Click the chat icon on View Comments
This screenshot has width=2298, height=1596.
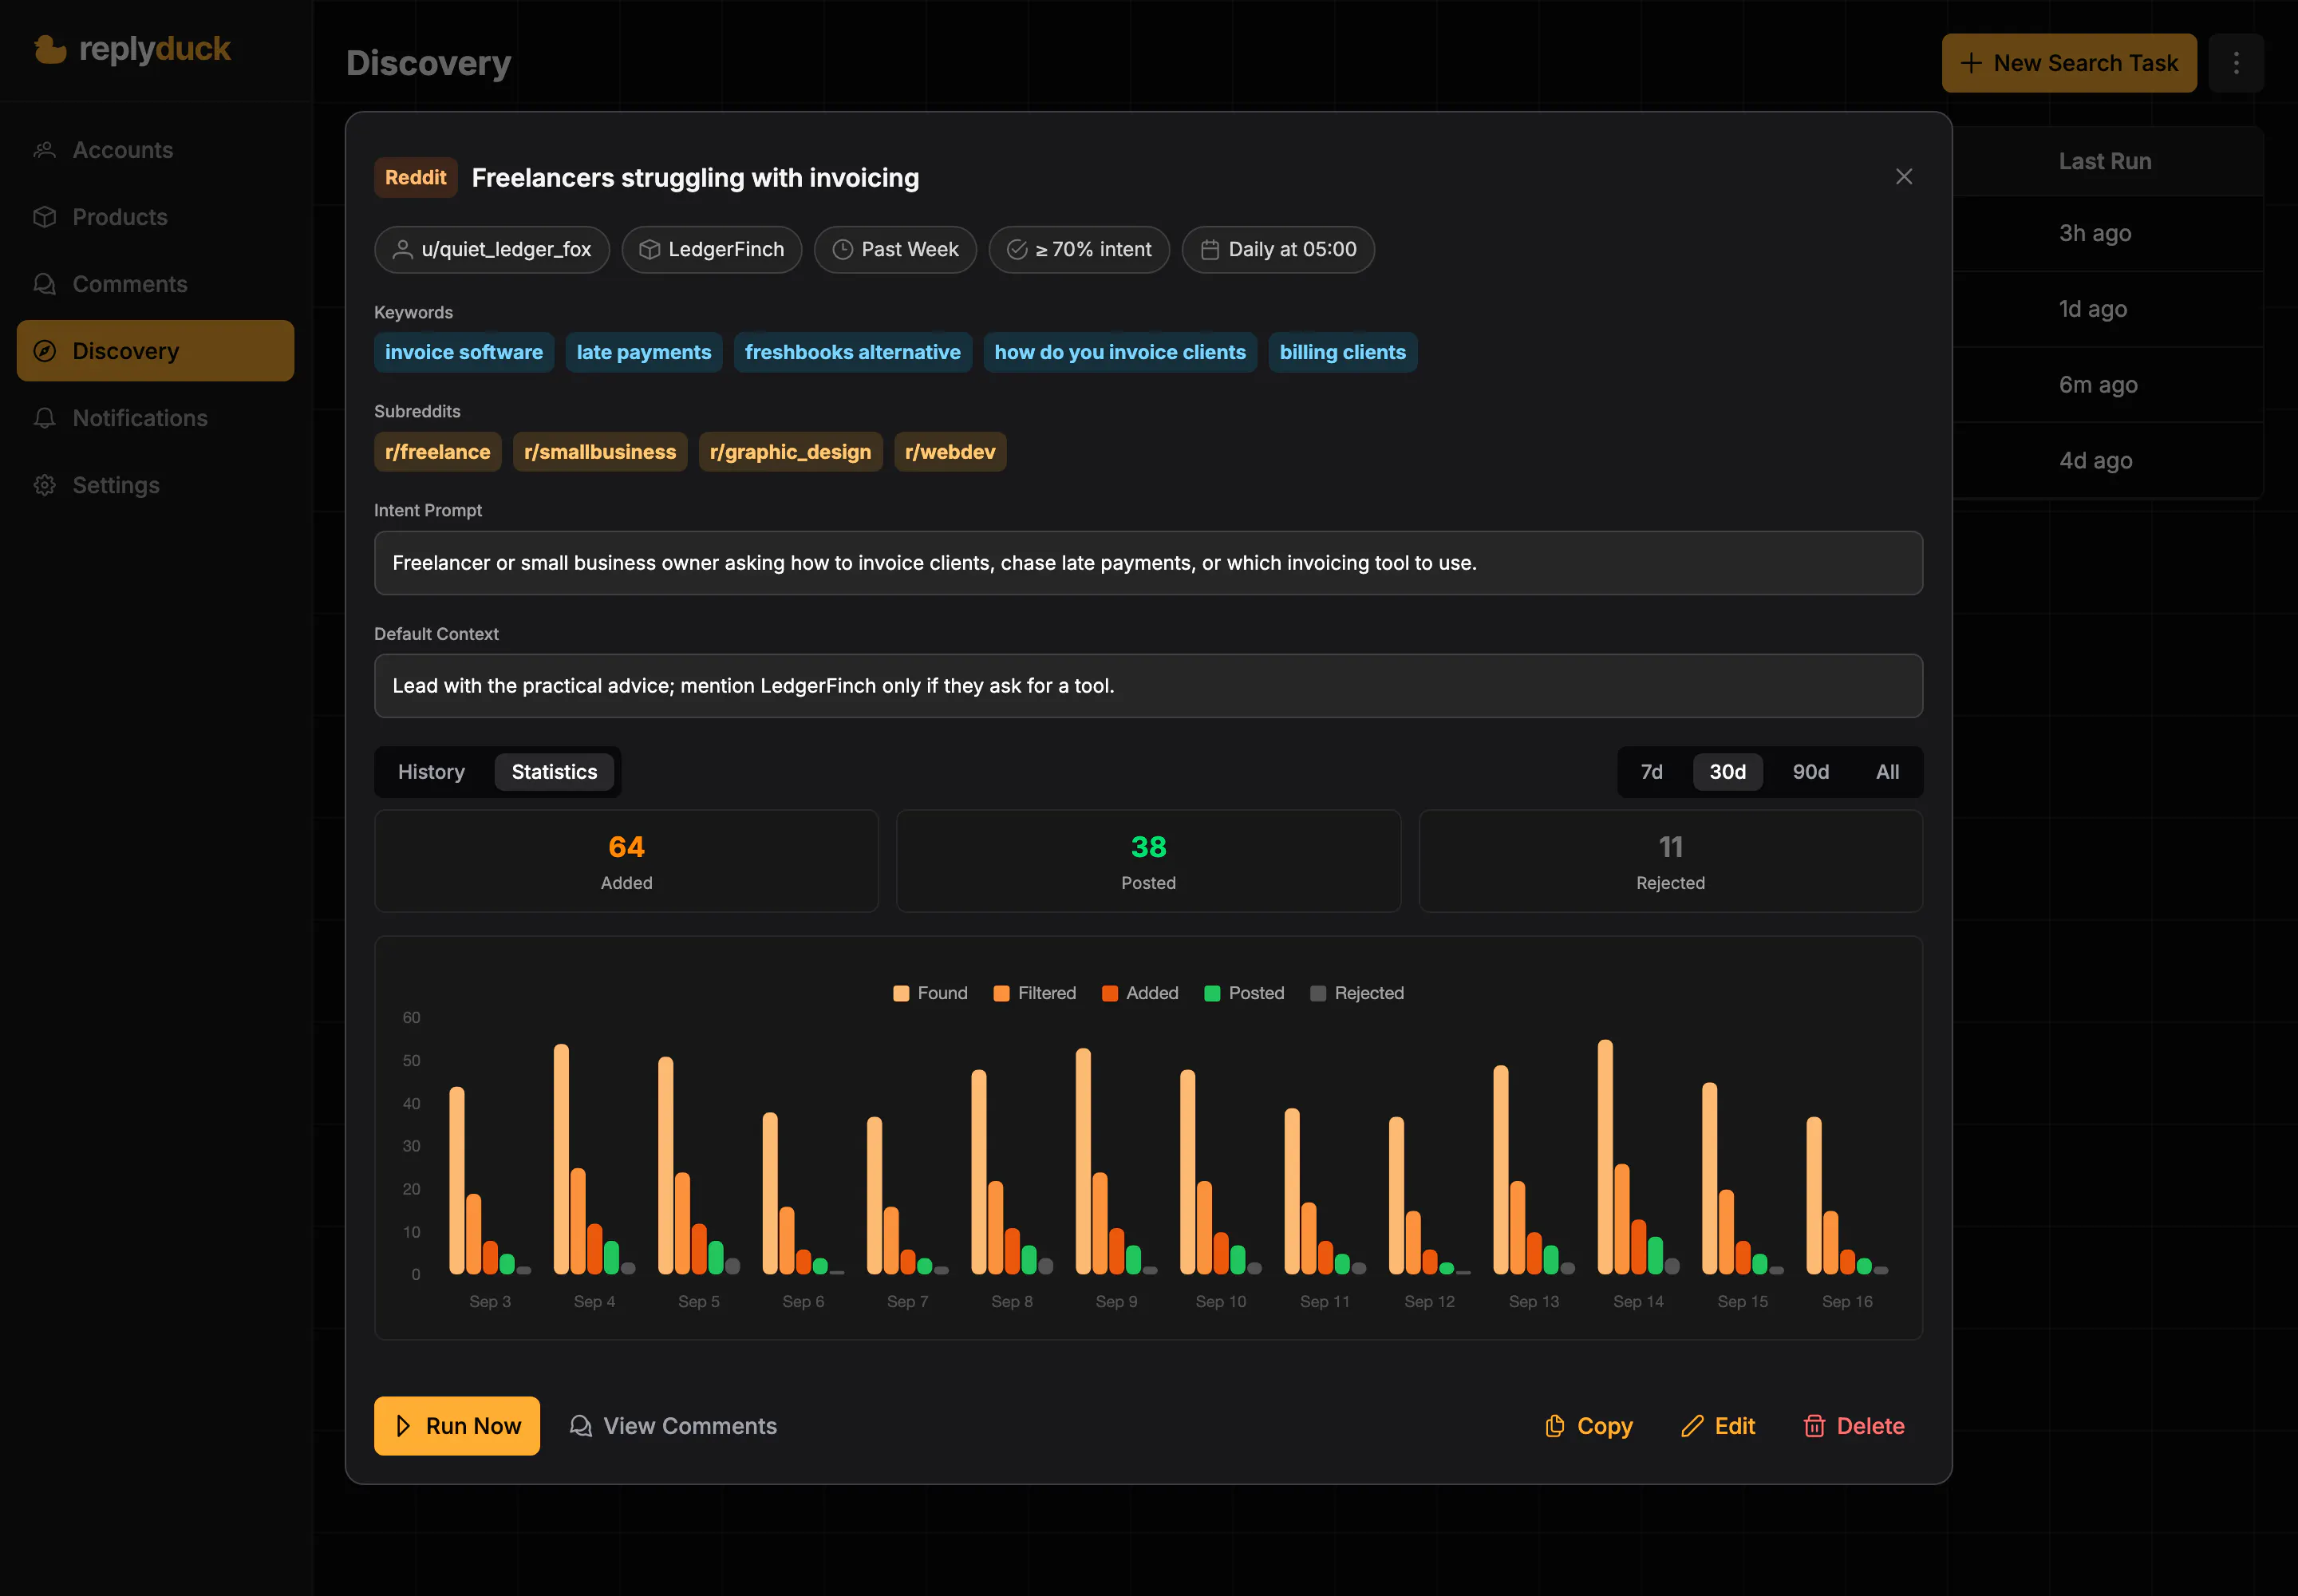580,1426
